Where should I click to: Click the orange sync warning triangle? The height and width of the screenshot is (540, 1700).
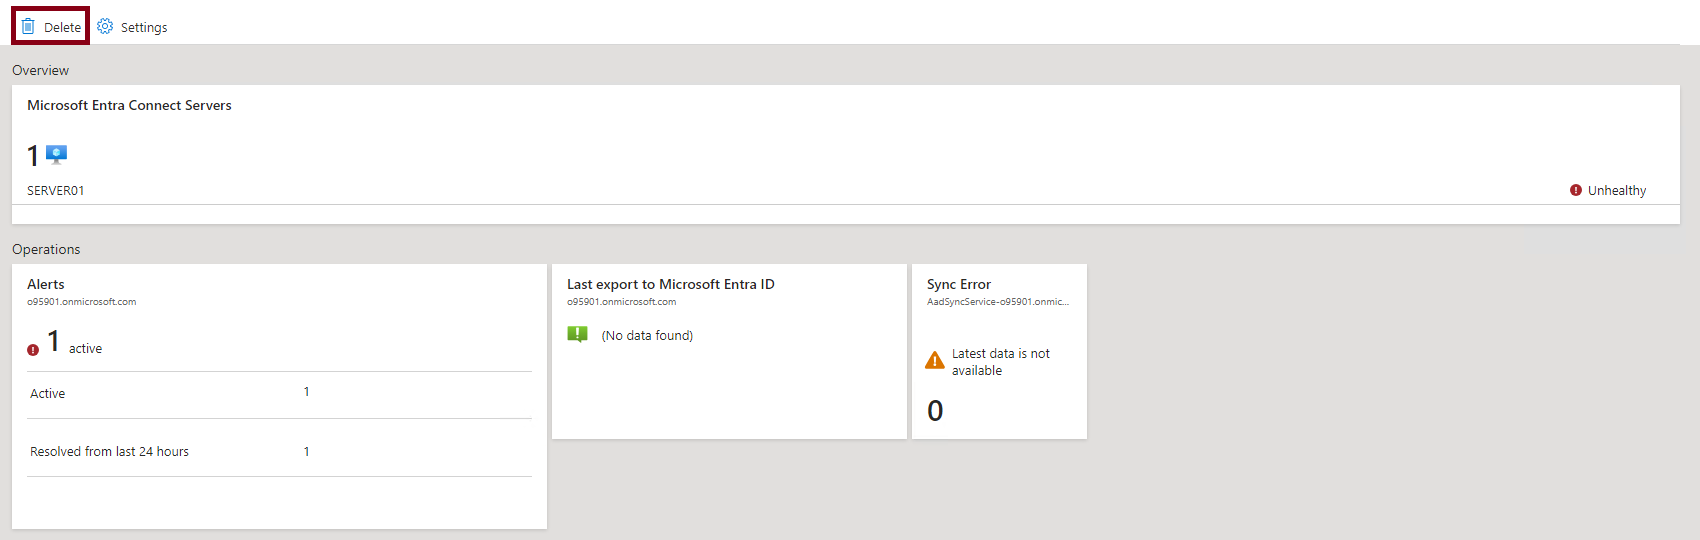point(935,360)
